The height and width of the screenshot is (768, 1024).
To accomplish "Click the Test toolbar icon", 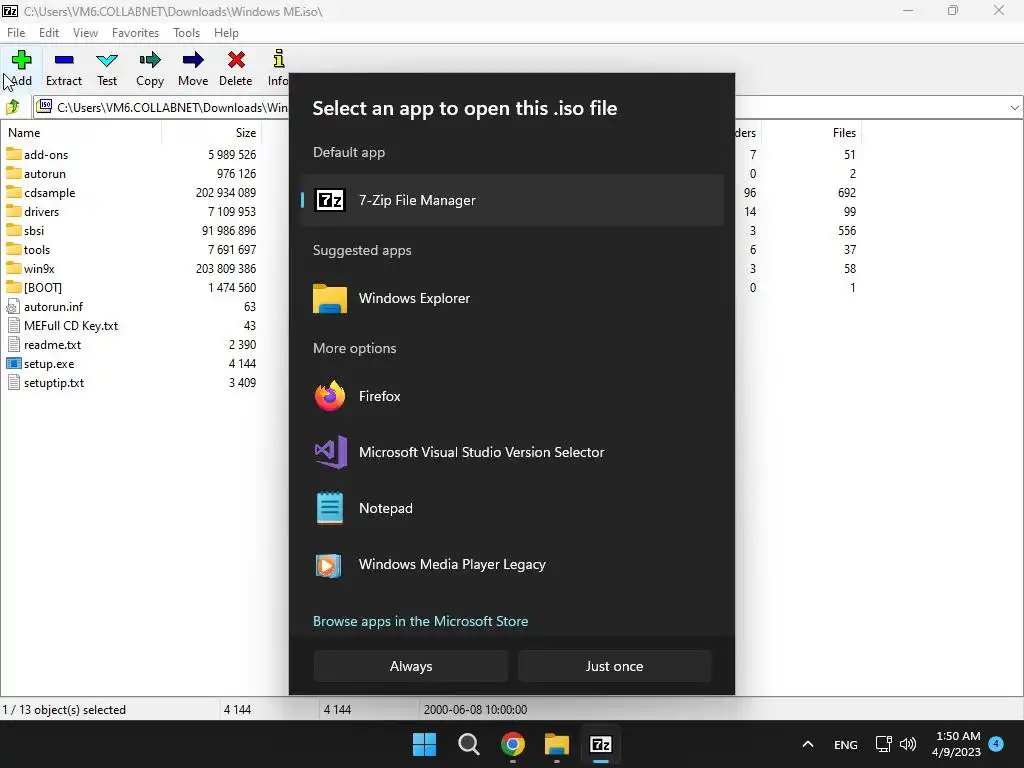I will tap(107, 60).
